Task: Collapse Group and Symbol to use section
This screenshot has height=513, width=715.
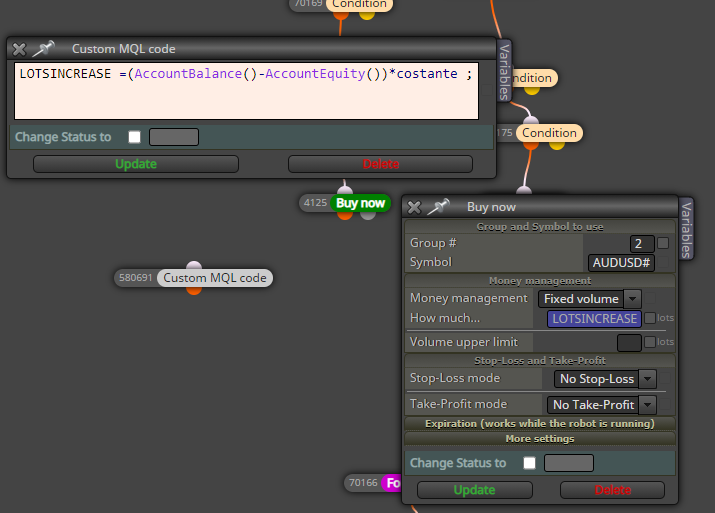Action: (540, 227)
